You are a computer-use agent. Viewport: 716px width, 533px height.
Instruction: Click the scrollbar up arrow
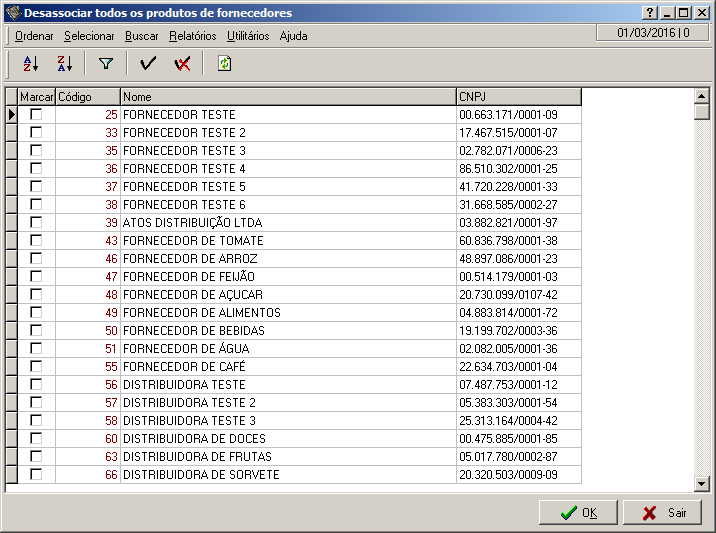point(702,96)
